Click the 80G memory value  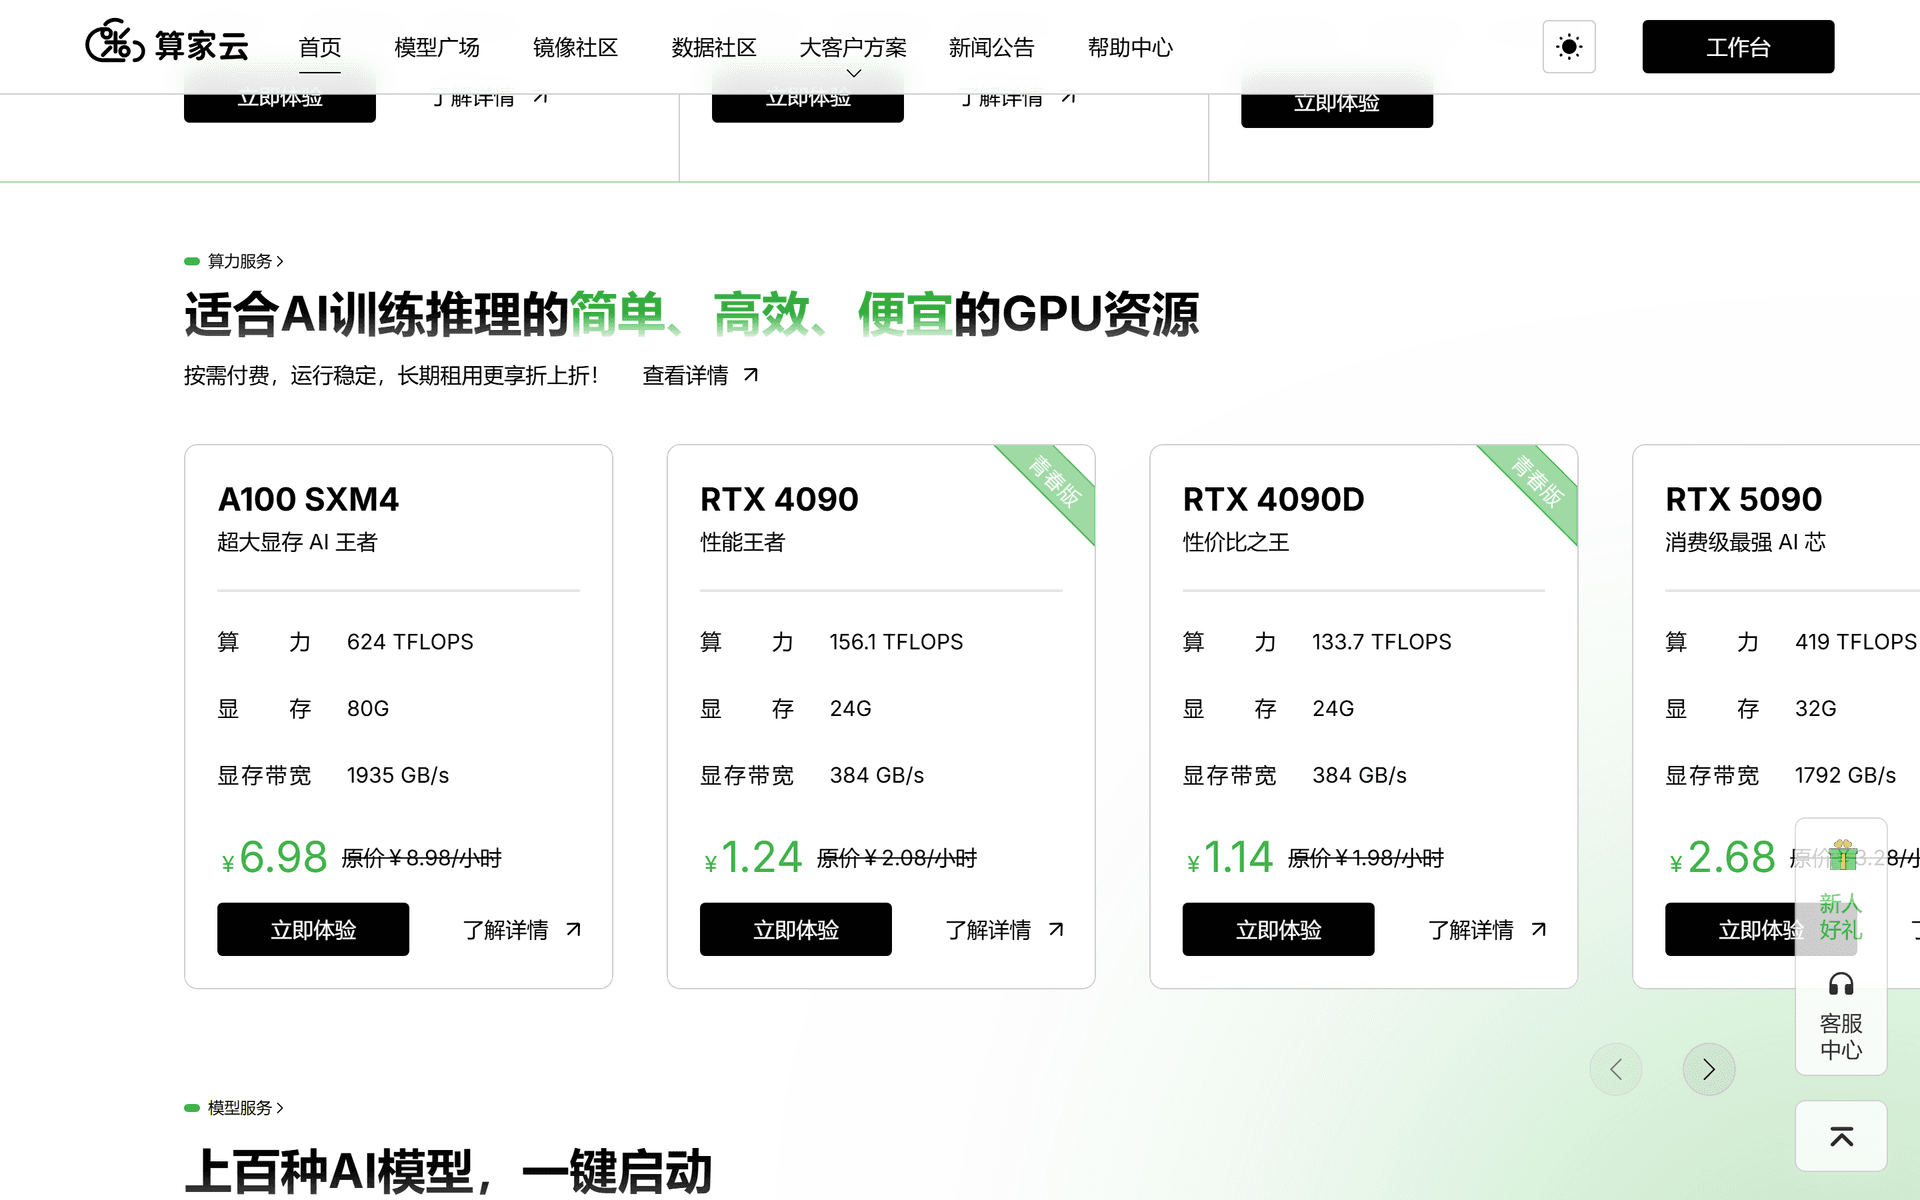(368, 708)
